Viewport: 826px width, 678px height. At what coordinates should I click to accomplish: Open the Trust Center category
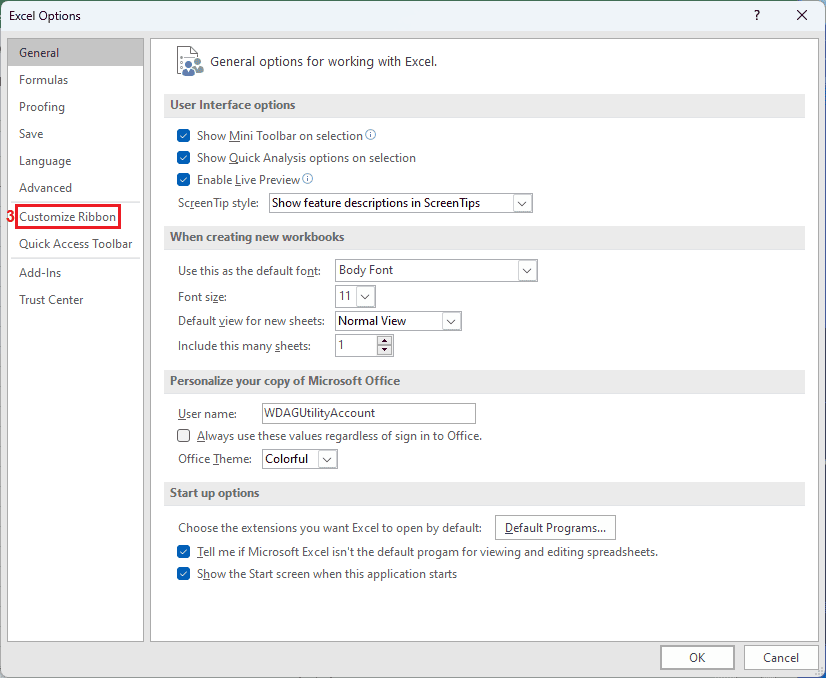click(x=76, y=300)
